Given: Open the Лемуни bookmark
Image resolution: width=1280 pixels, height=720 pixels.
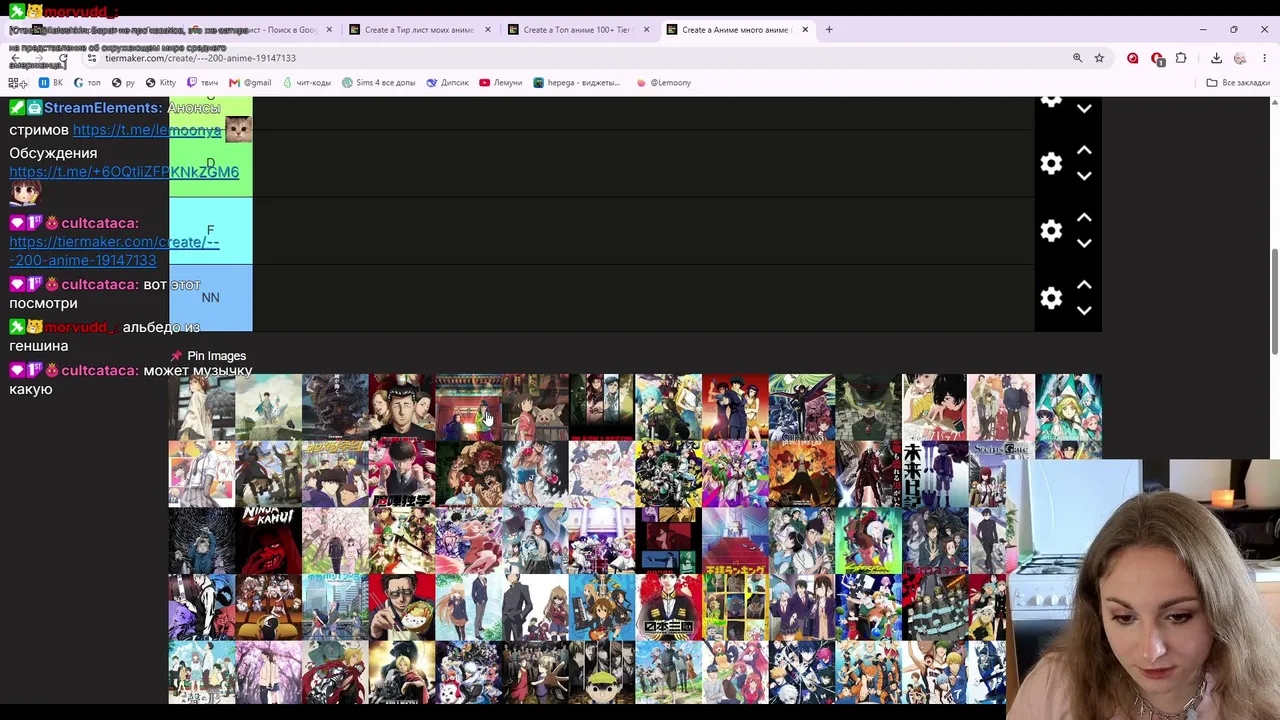Looking at the screenshot, I should coord(500,83).
